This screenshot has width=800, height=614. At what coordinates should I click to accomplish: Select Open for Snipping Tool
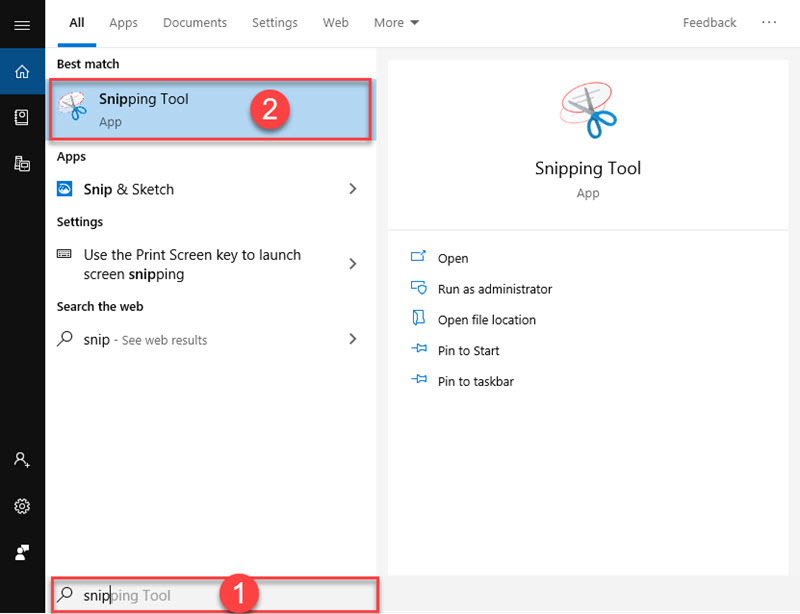click(453, 258)
